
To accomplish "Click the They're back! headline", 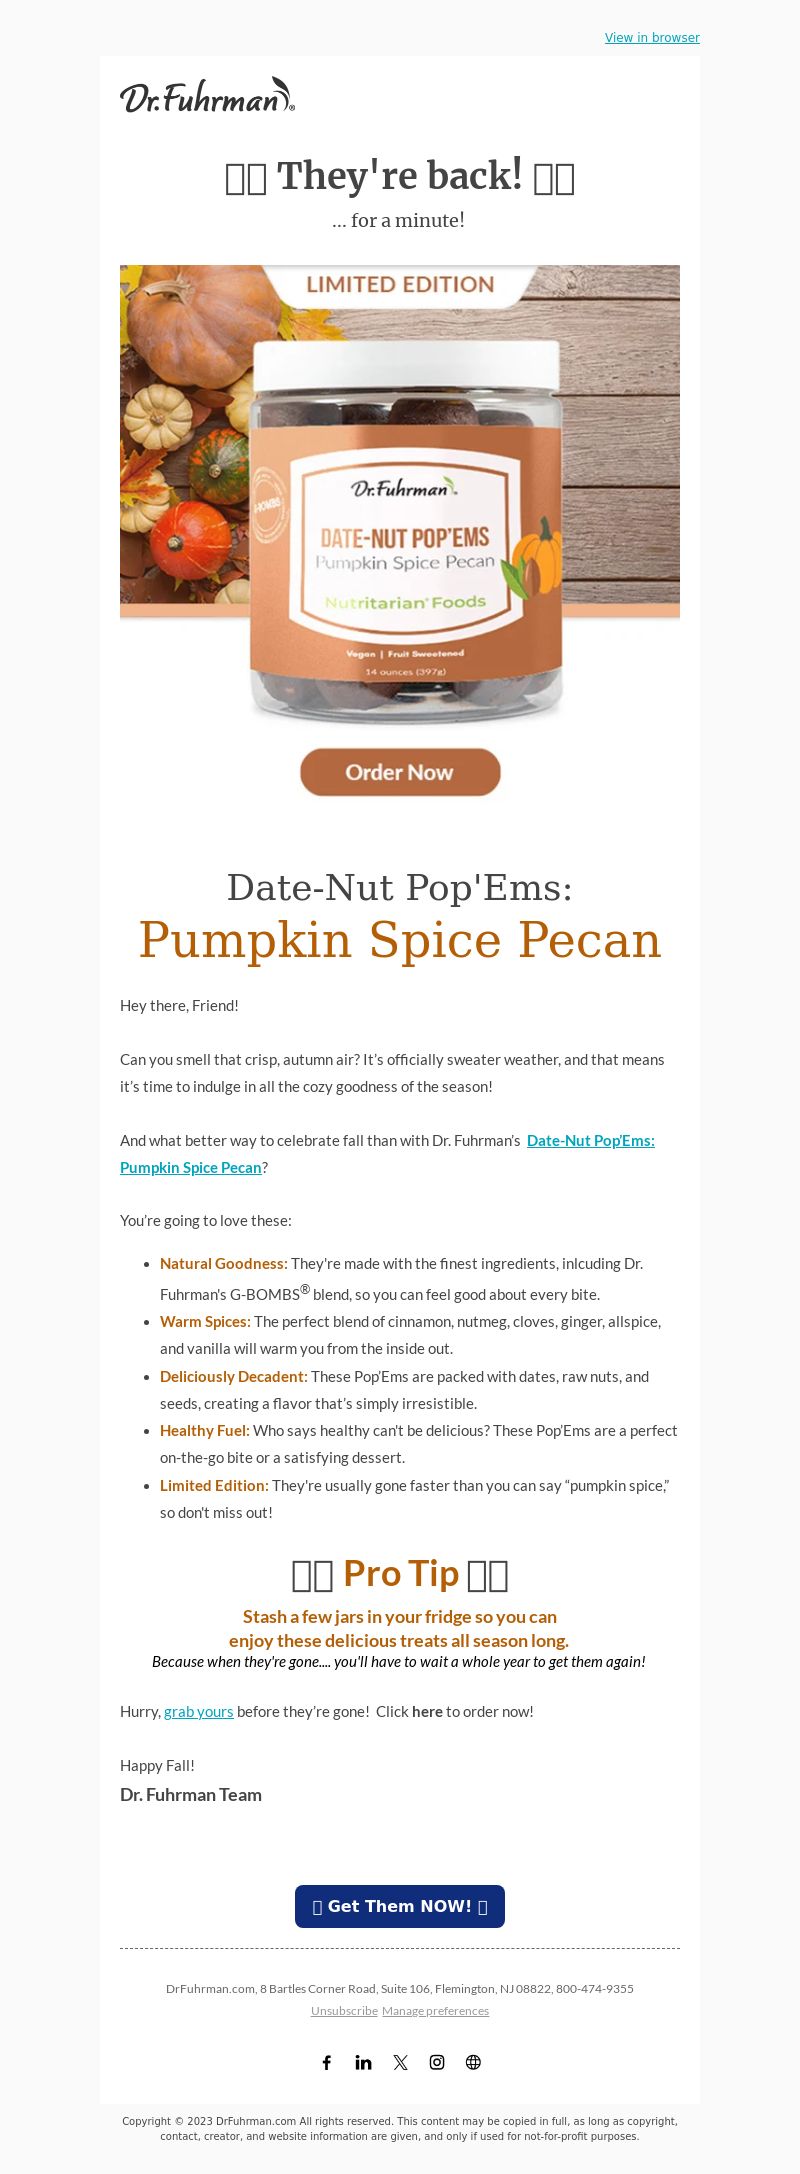I will [400, 176].
